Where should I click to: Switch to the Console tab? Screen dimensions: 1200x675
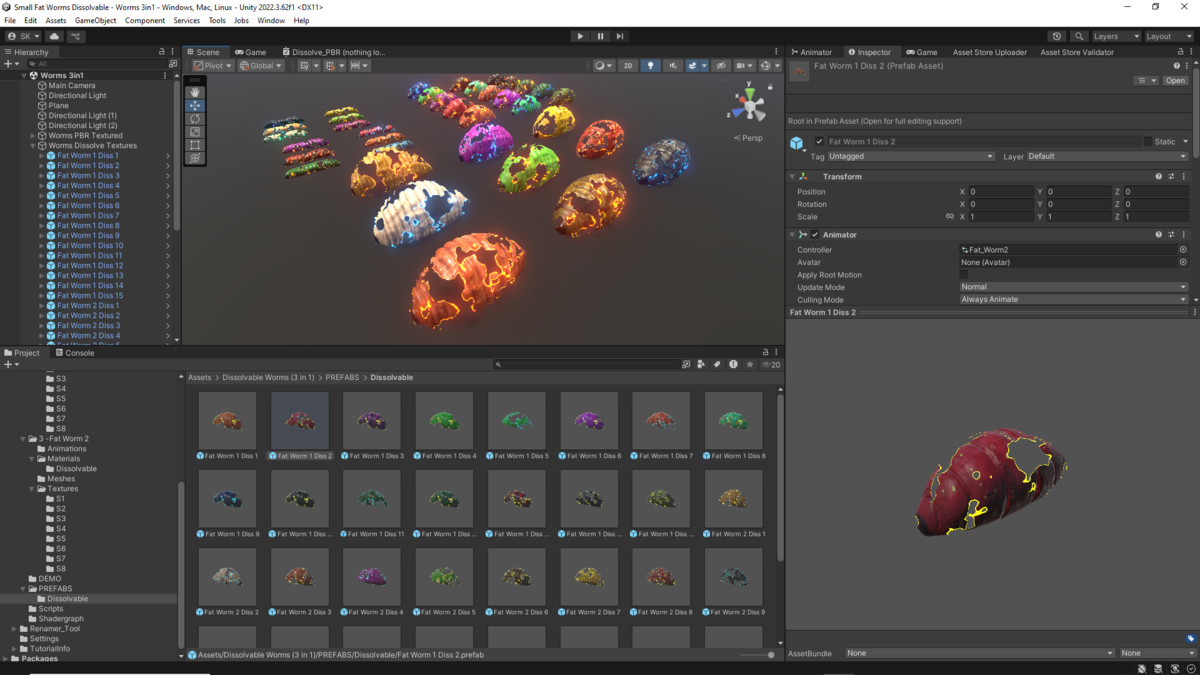click(x=75, y=353)
